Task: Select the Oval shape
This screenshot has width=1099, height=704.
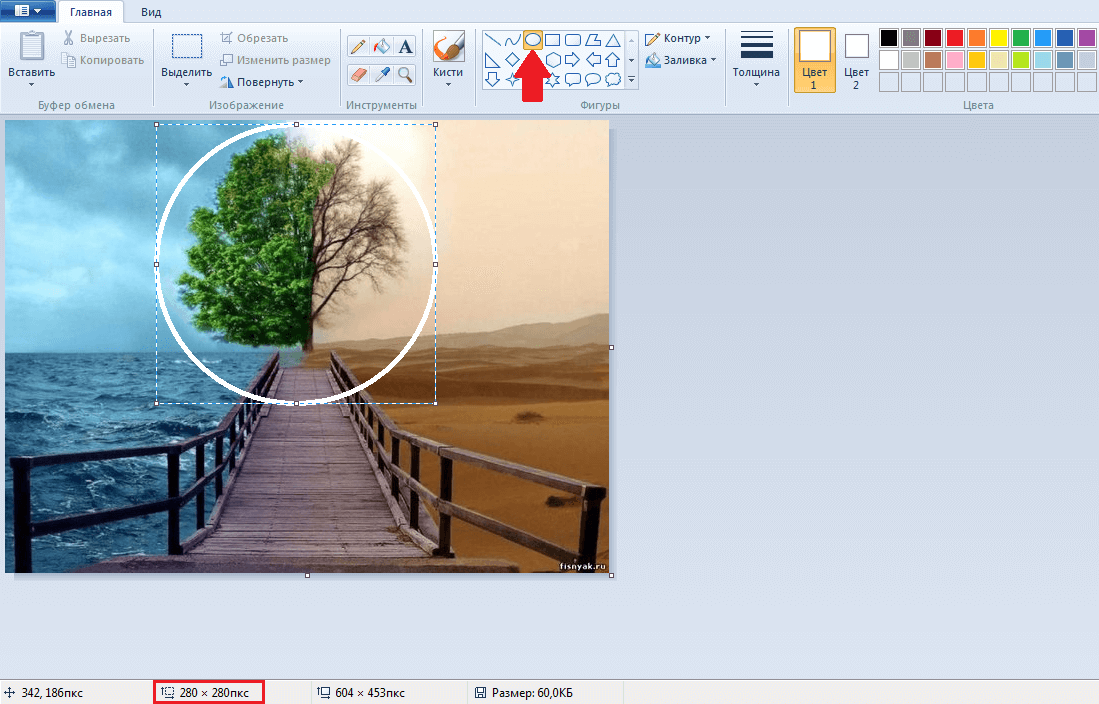Action: (x=533, y=40)
